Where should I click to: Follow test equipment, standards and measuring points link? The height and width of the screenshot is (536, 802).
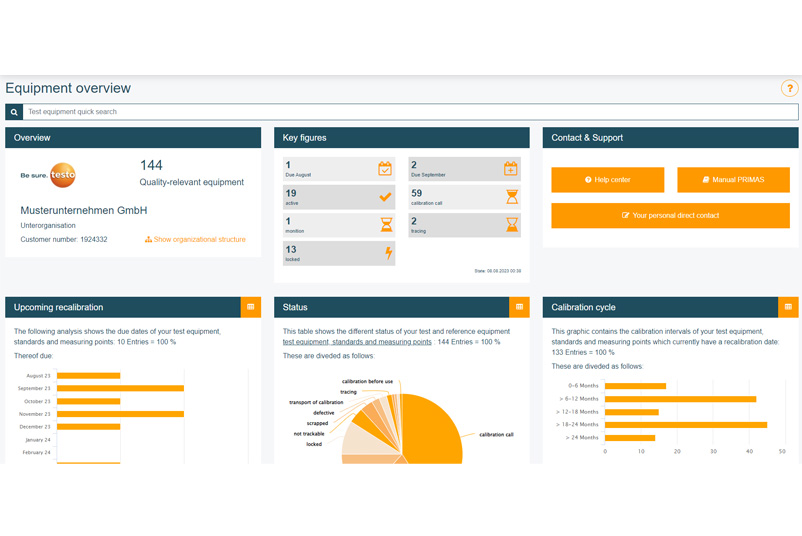click(358, 342)
